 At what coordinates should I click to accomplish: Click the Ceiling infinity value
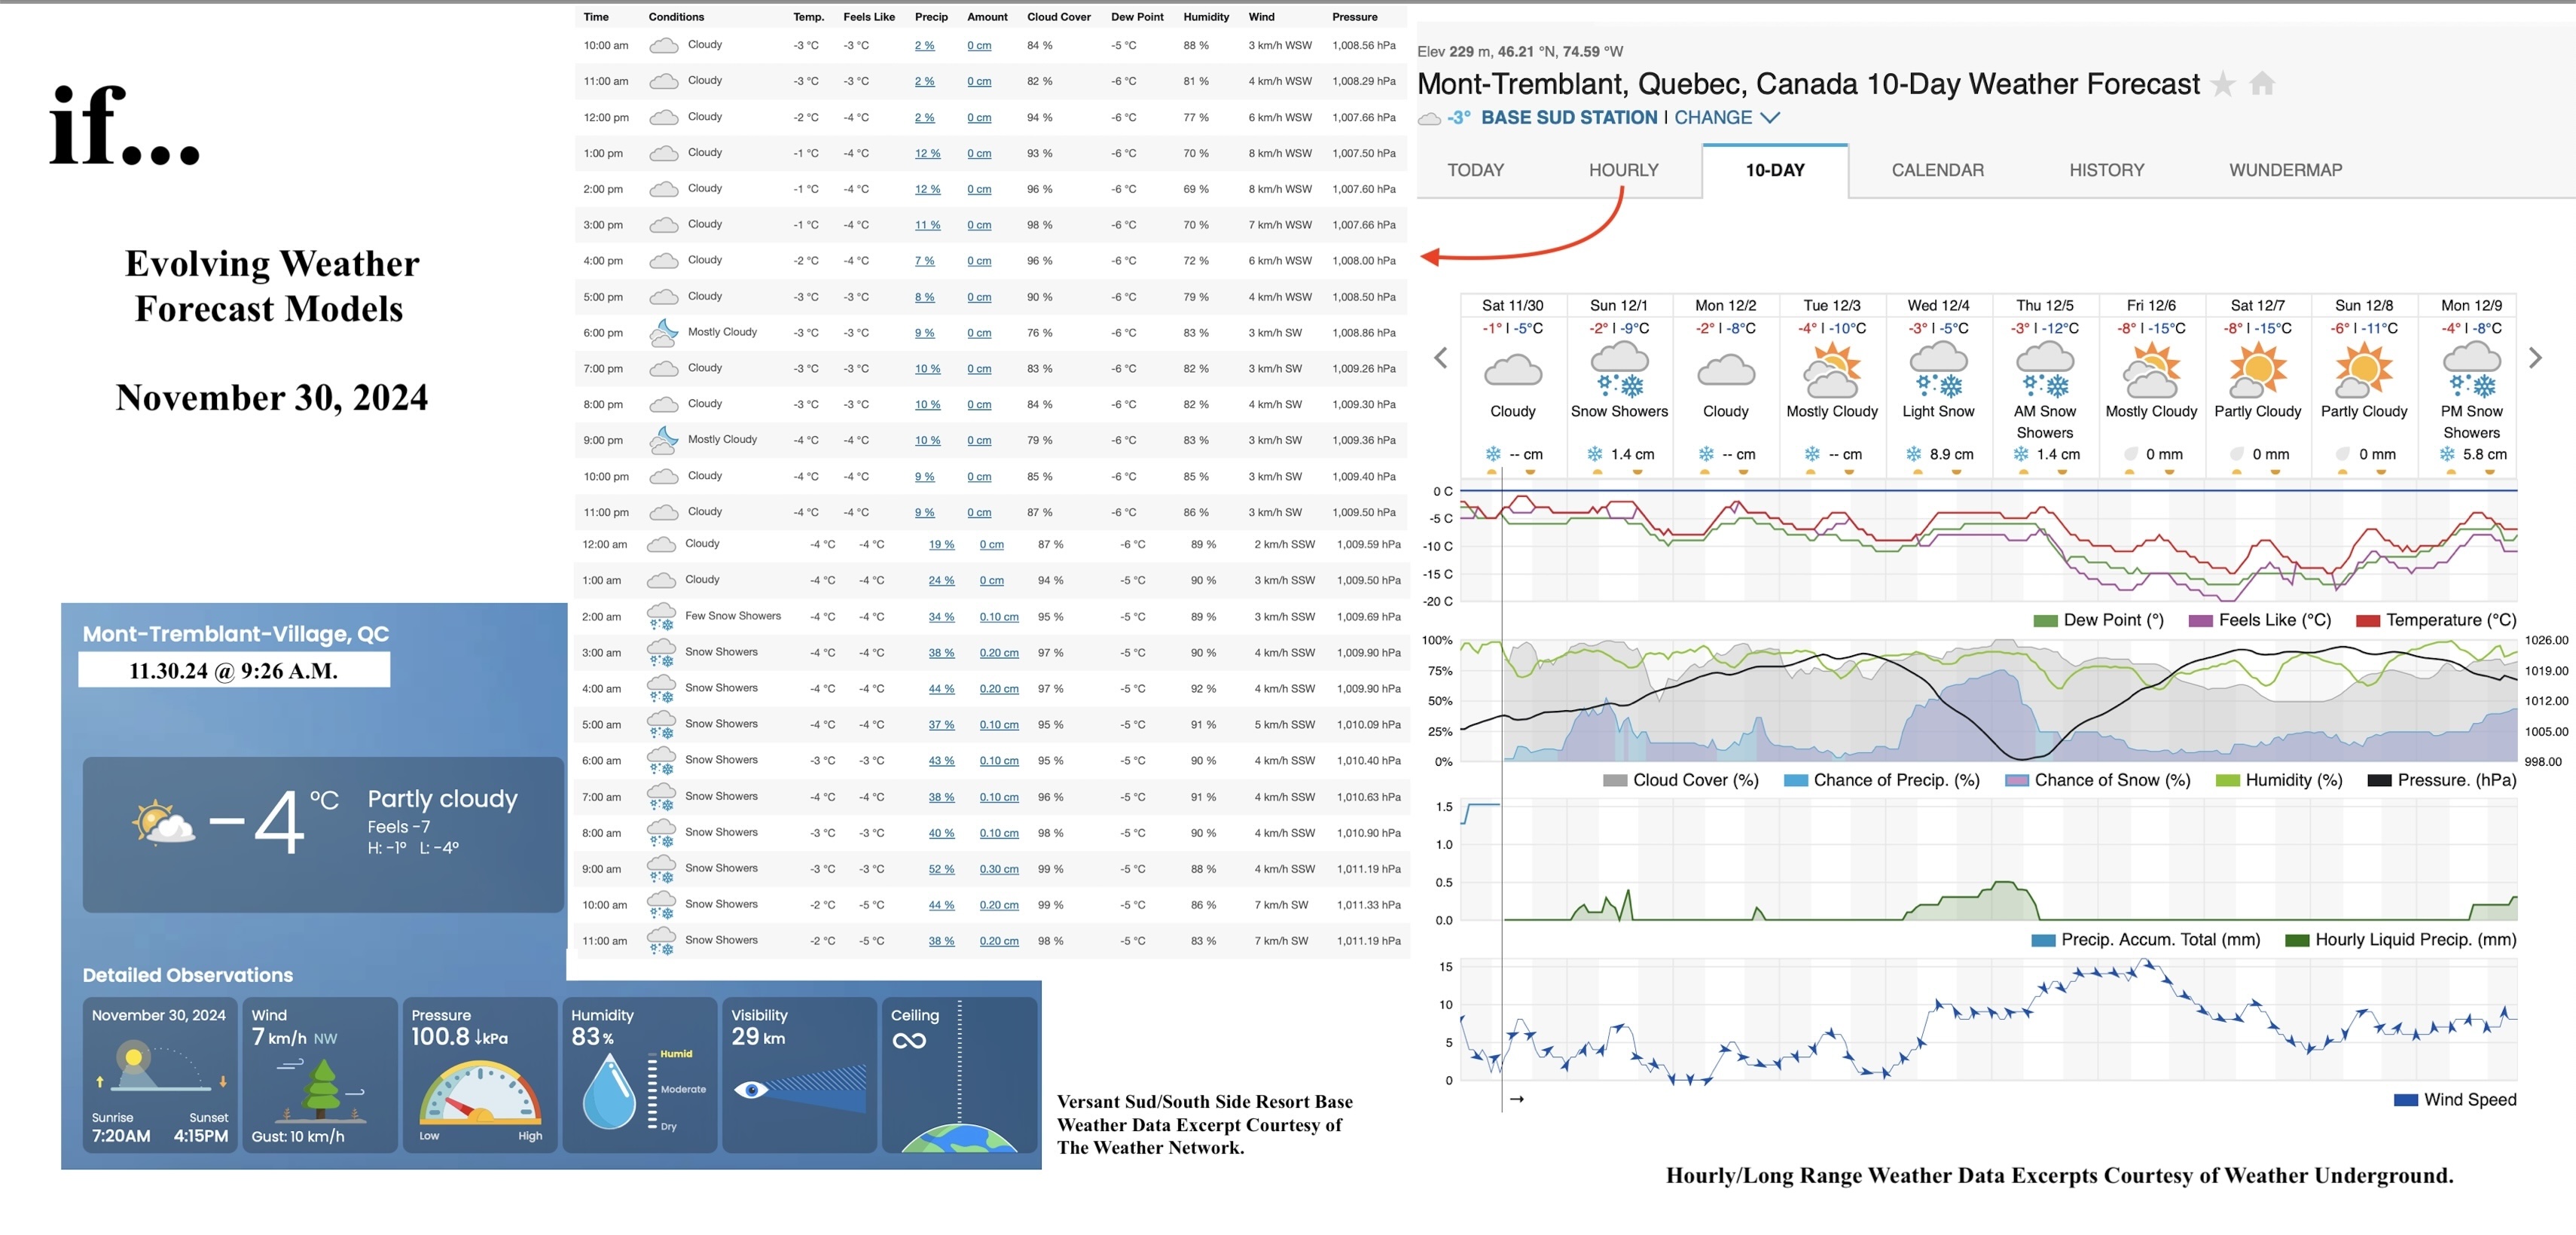coord(908,1041)
